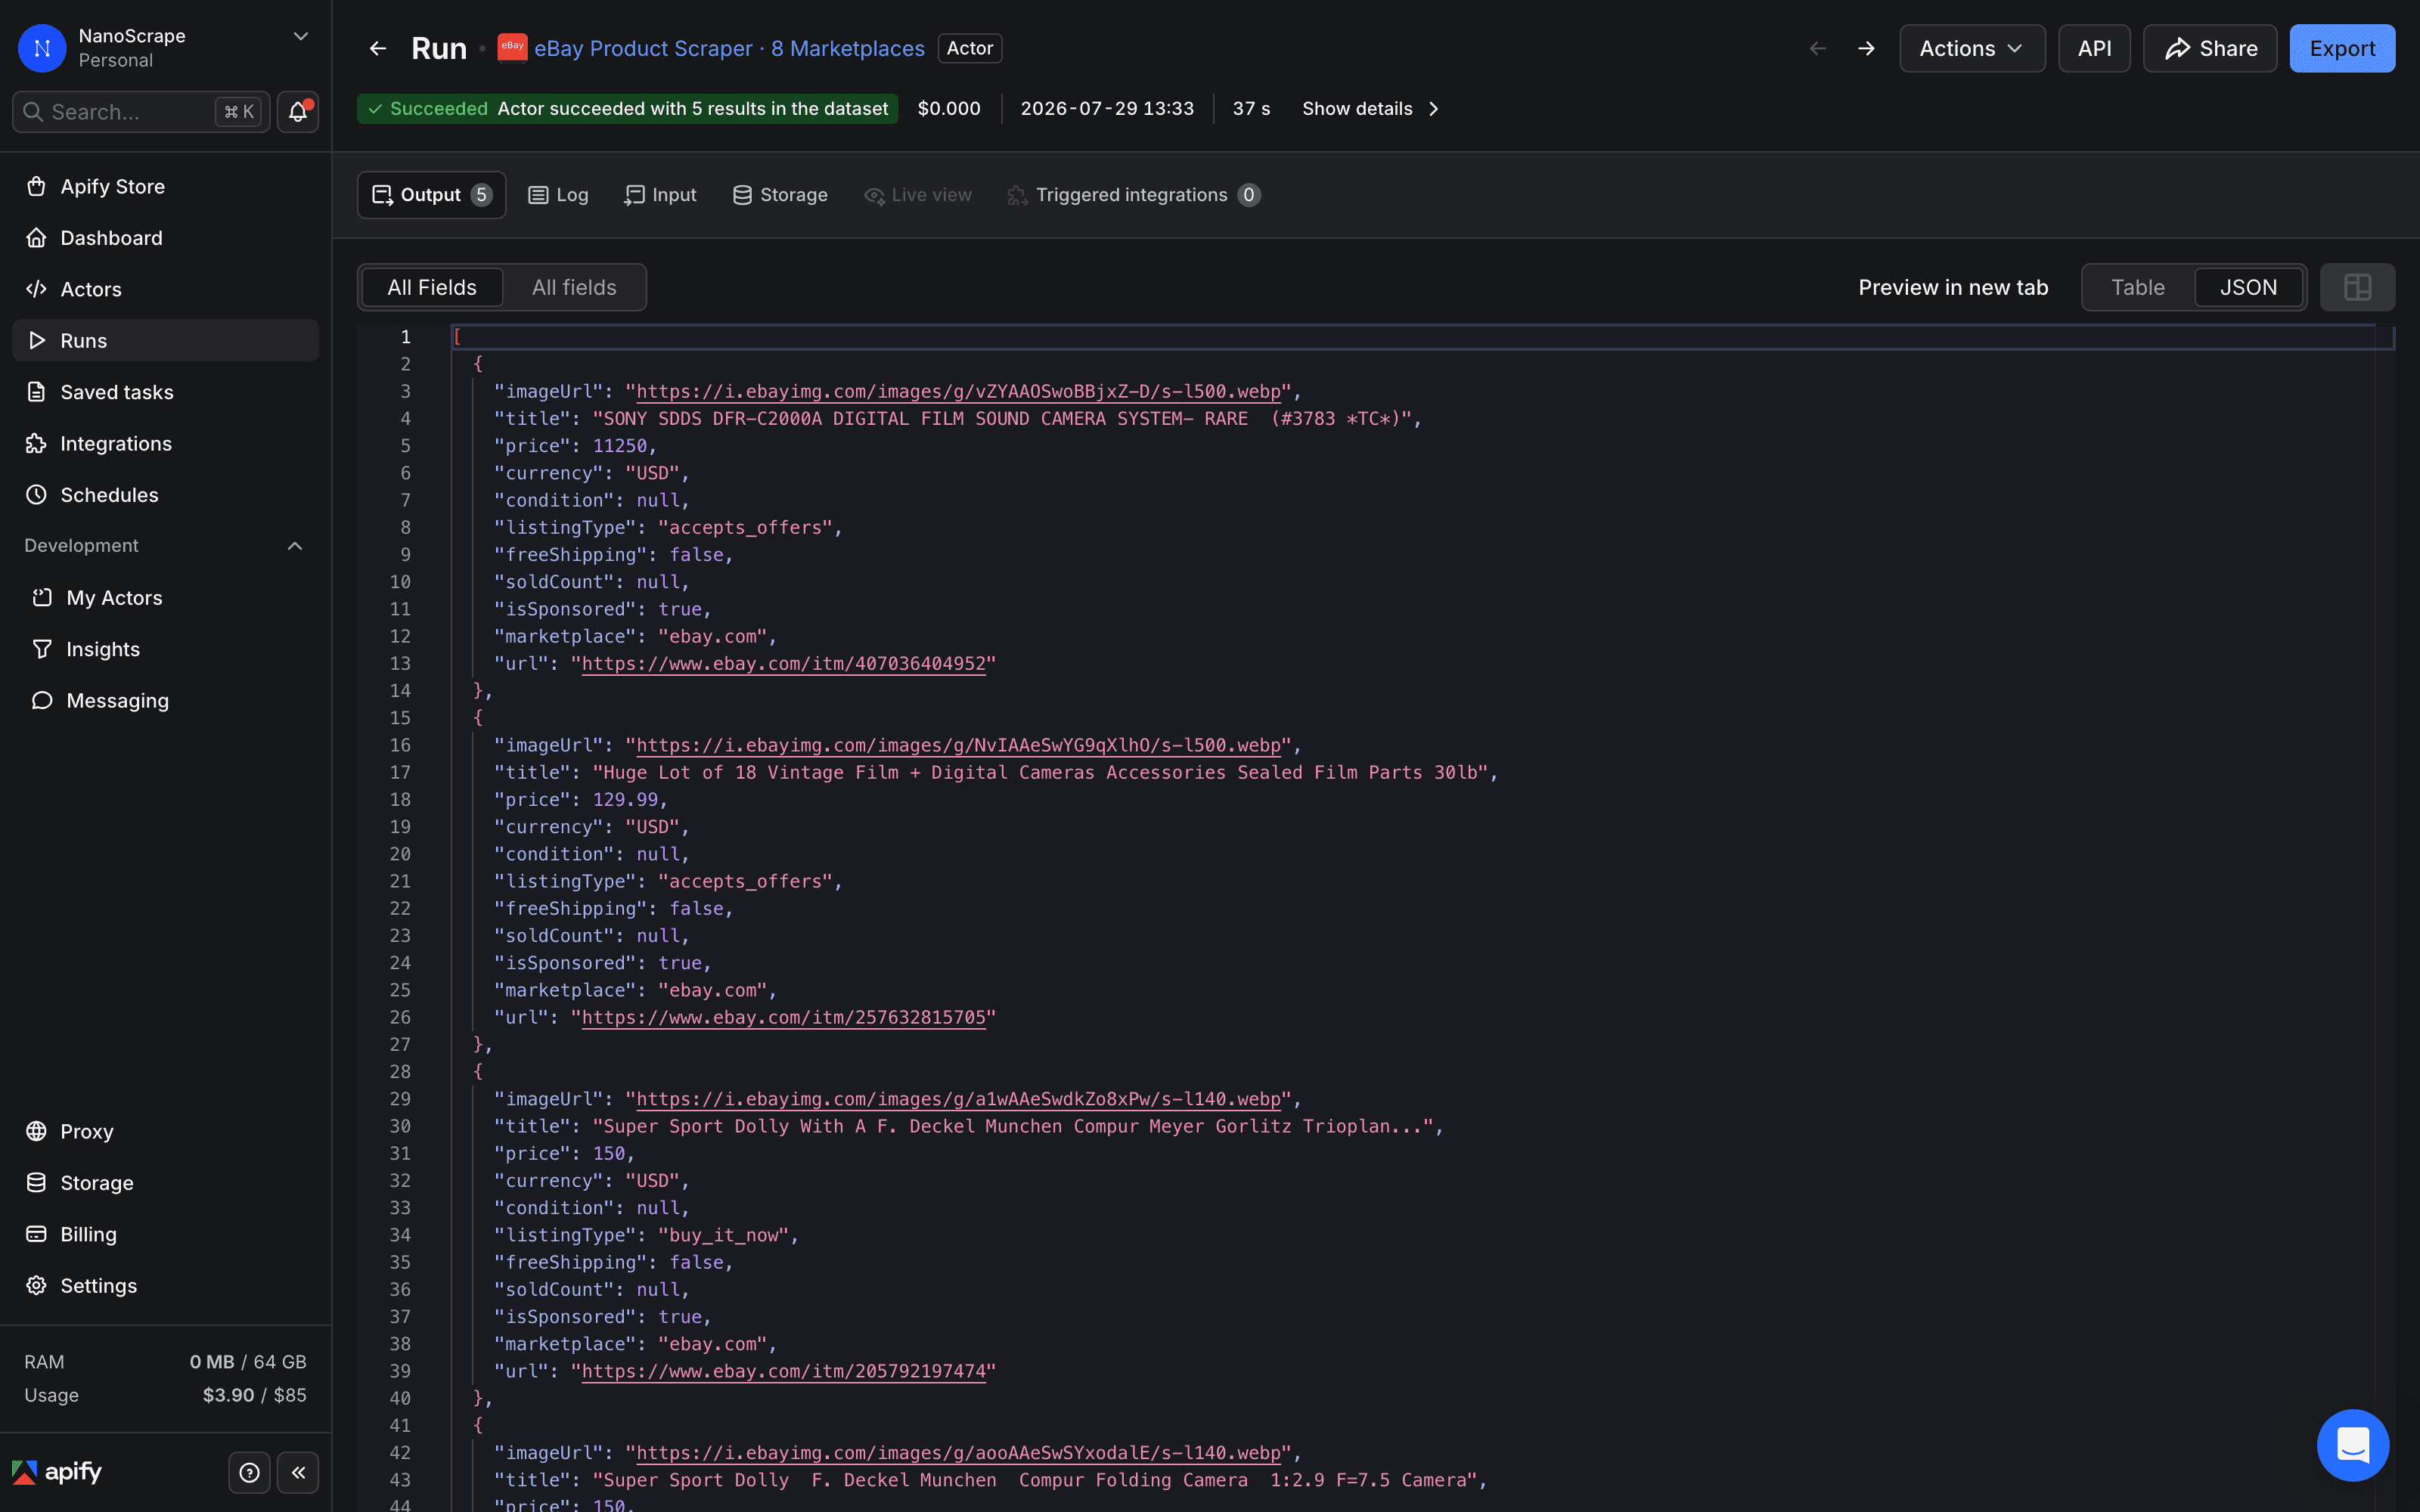Open Settings page

pos(165,1286)
